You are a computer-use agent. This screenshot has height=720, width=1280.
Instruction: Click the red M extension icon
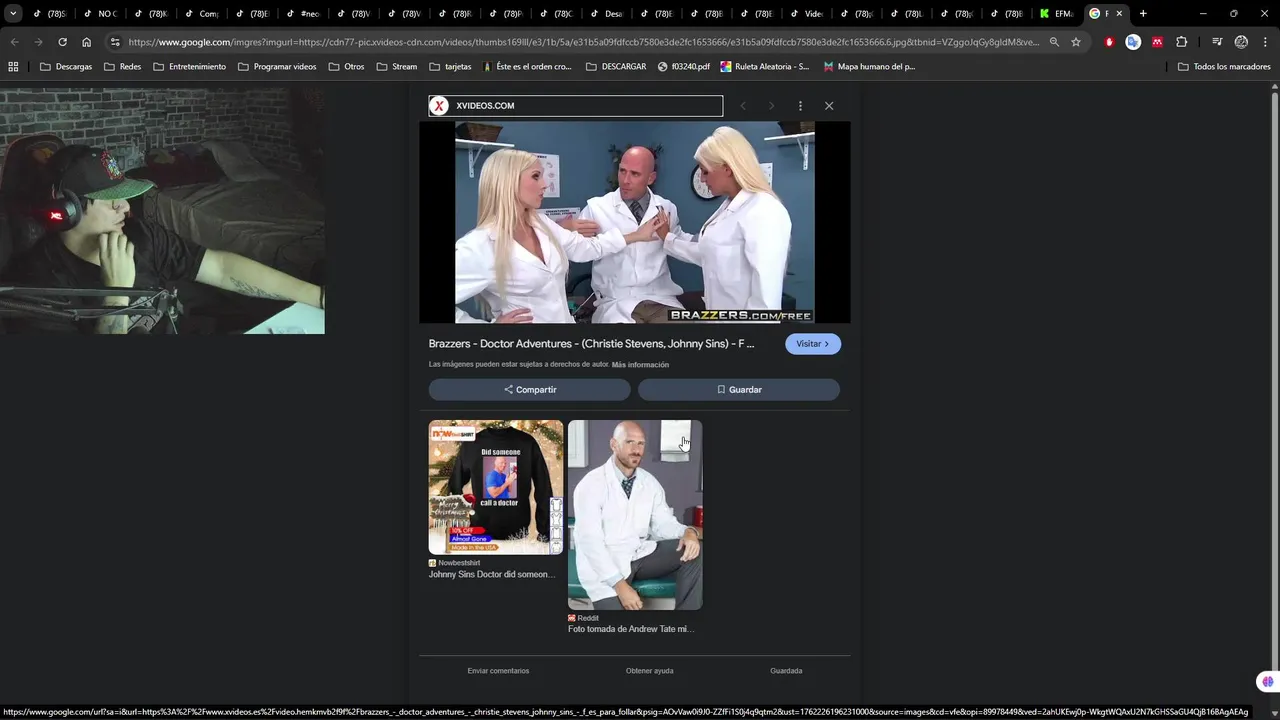pos(1157,42)
